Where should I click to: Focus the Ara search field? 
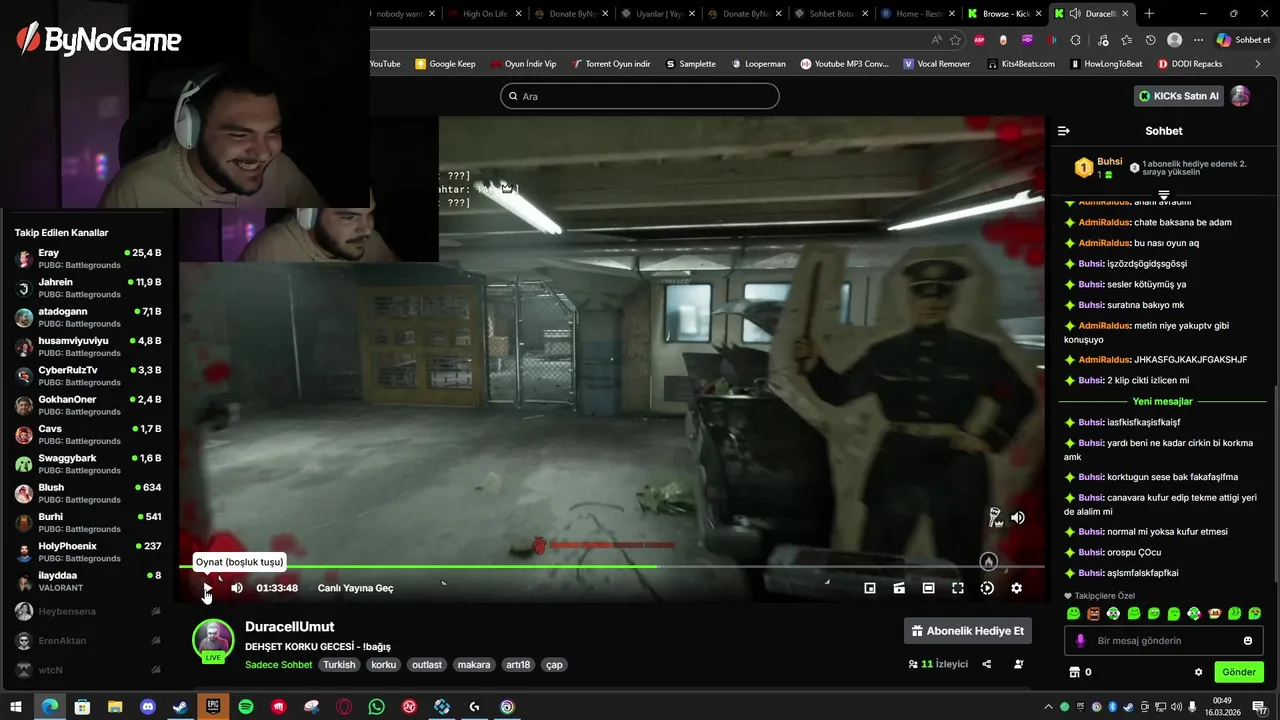pos(640,96)
